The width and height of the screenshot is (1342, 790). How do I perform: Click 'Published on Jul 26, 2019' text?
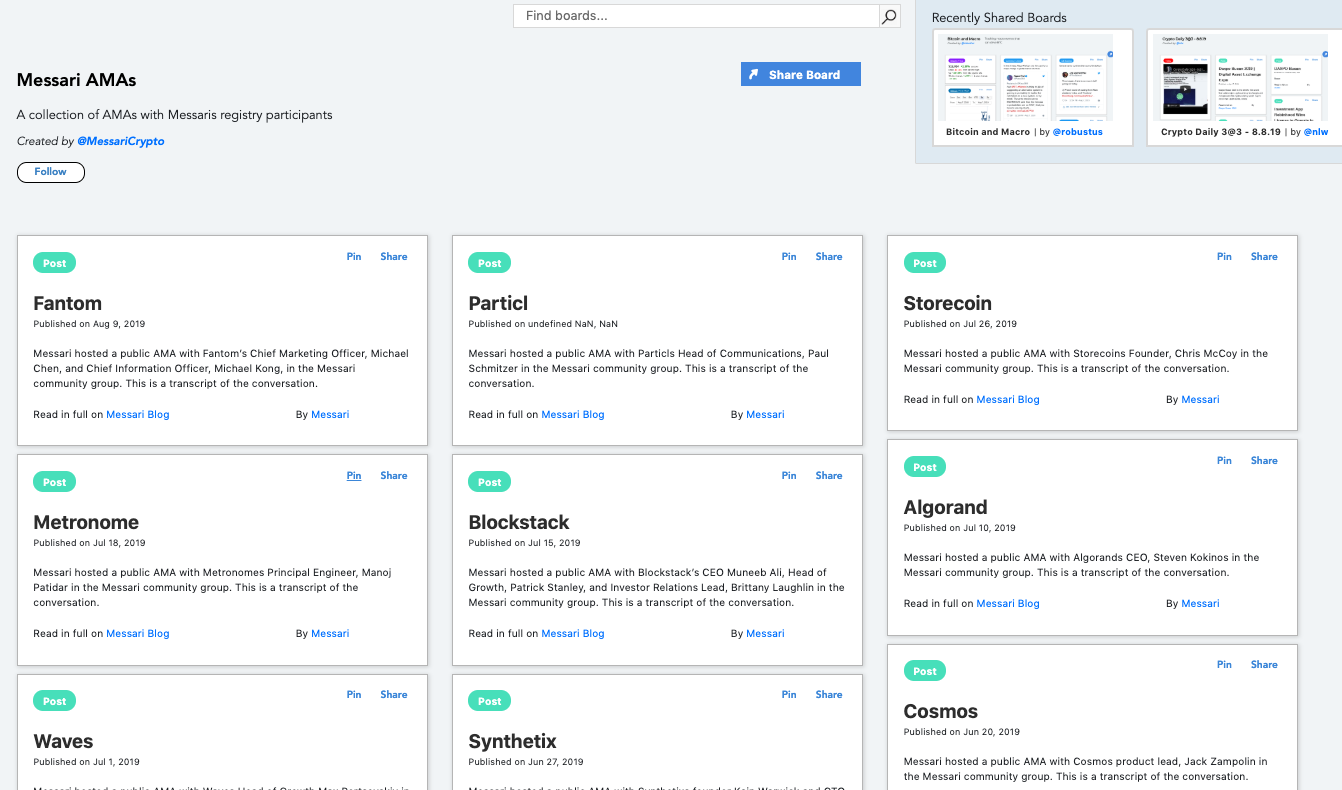(x=960, y=324)
